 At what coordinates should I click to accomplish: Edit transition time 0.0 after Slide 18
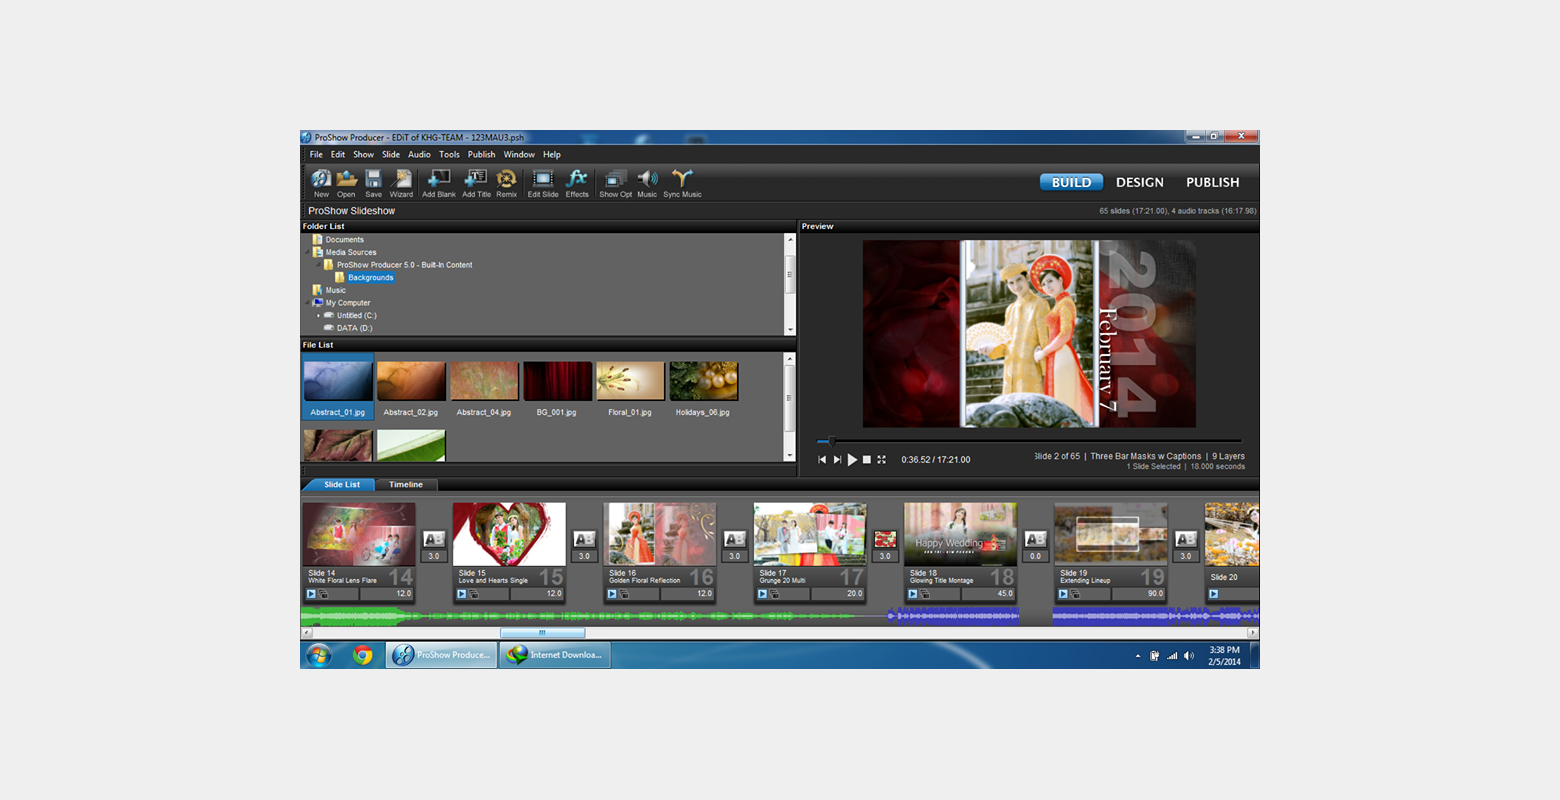(x=1036, y=556)
